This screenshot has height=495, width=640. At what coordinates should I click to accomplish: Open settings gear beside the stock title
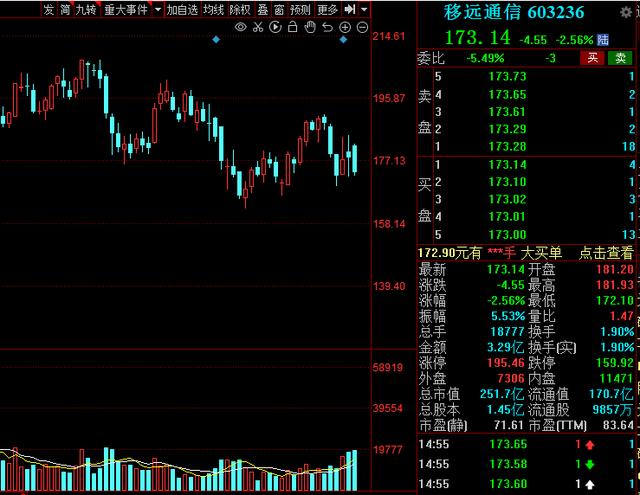tap(626, 12)
